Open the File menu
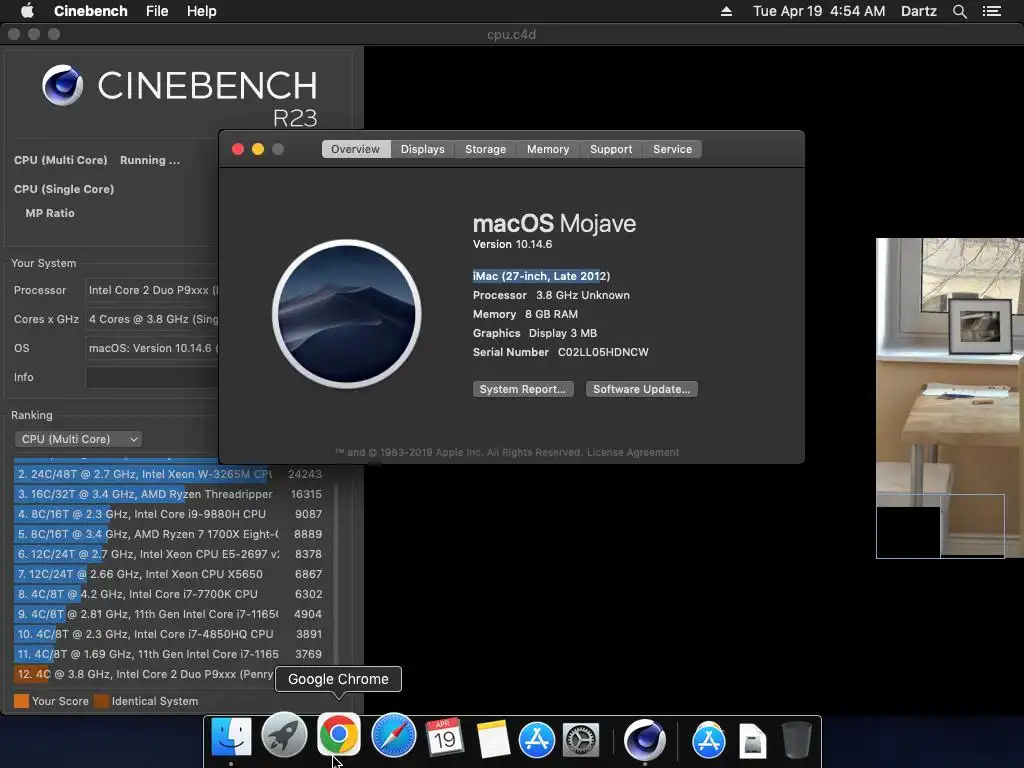The image size is (1024, 768). click(157, 11)
